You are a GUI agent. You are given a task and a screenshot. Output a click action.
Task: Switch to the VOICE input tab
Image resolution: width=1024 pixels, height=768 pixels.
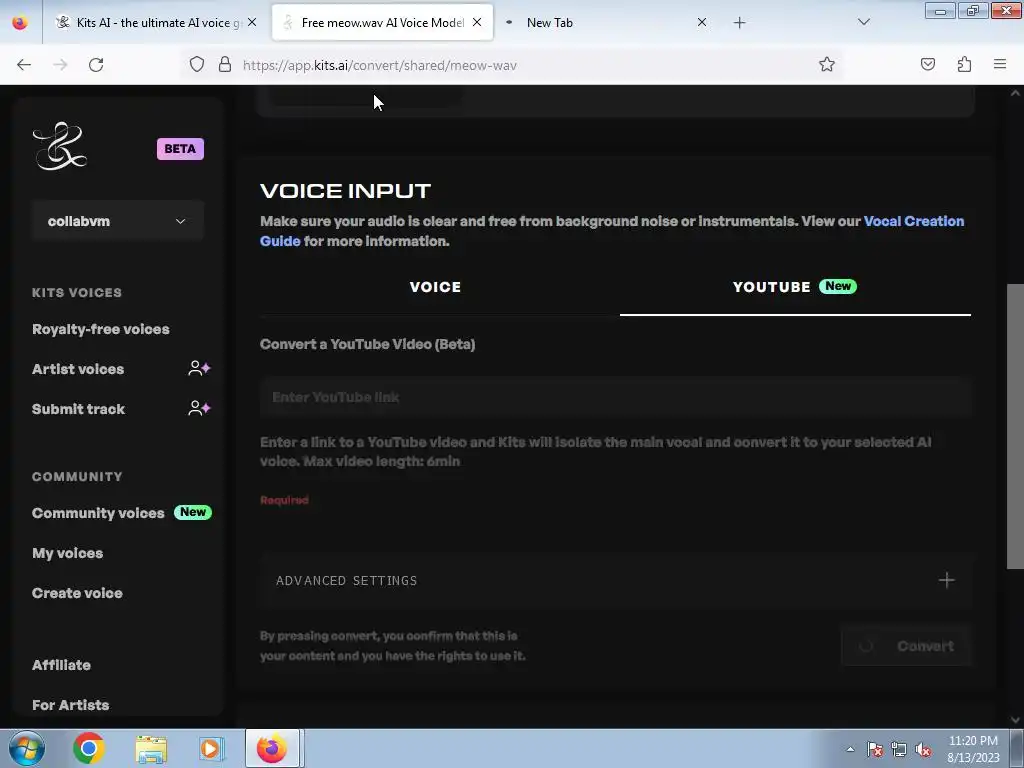click(x=436, y=287)
